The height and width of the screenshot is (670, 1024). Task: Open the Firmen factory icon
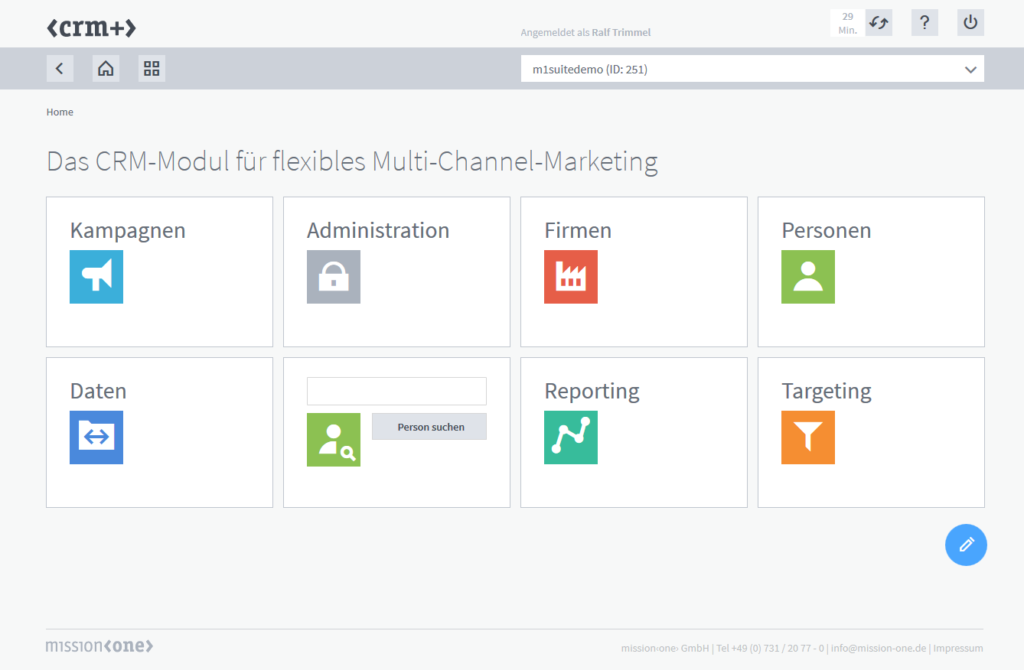click(570, 277)
